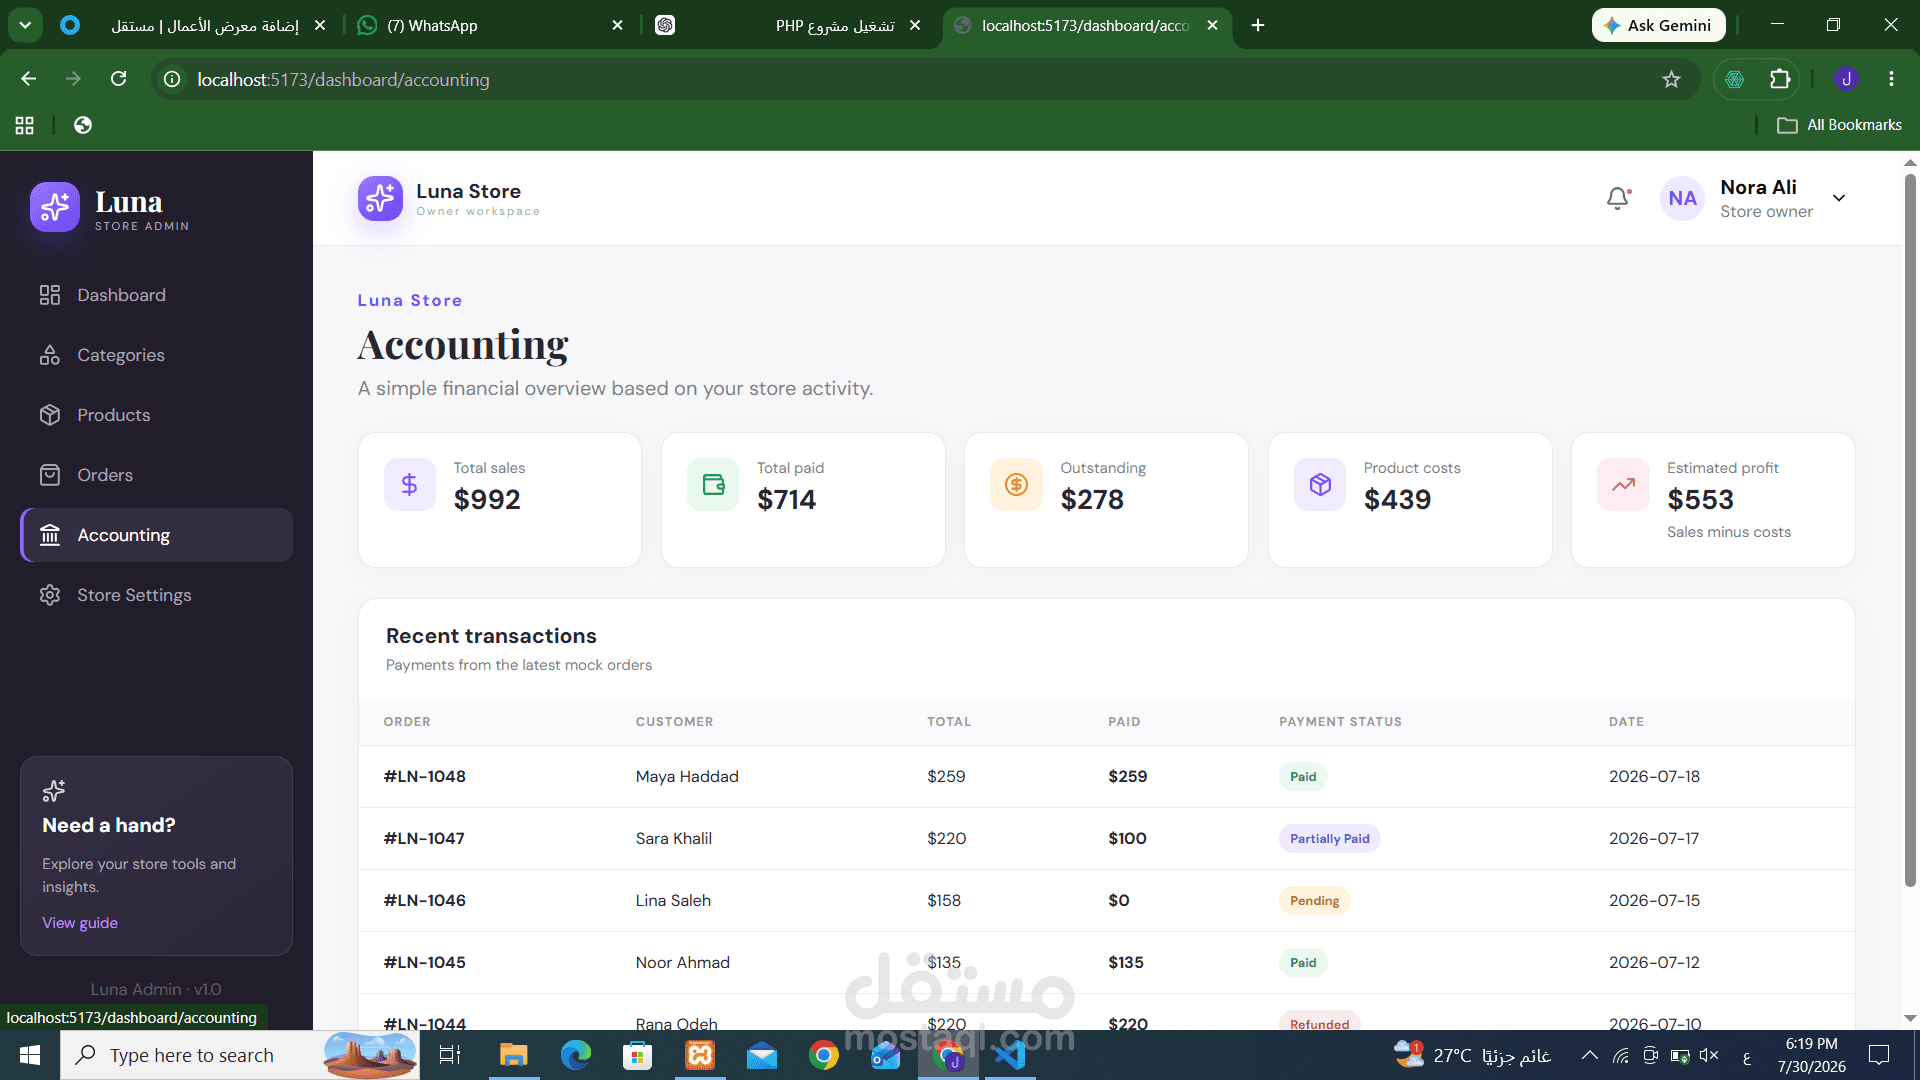Open Orders in the sidebar

coord(156,475)
